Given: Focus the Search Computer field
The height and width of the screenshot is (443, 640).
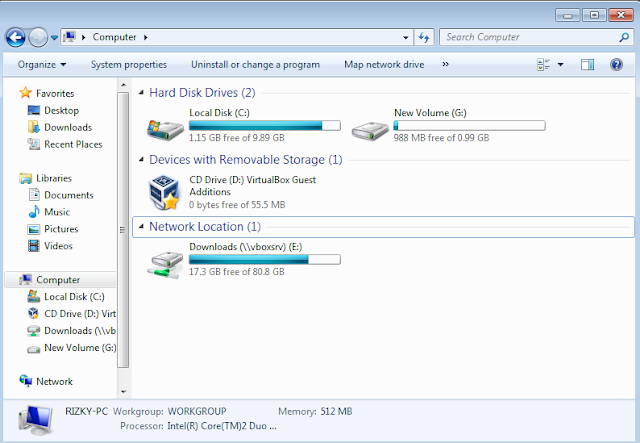Looking at the screenshot, I should [x=536, y=37].
